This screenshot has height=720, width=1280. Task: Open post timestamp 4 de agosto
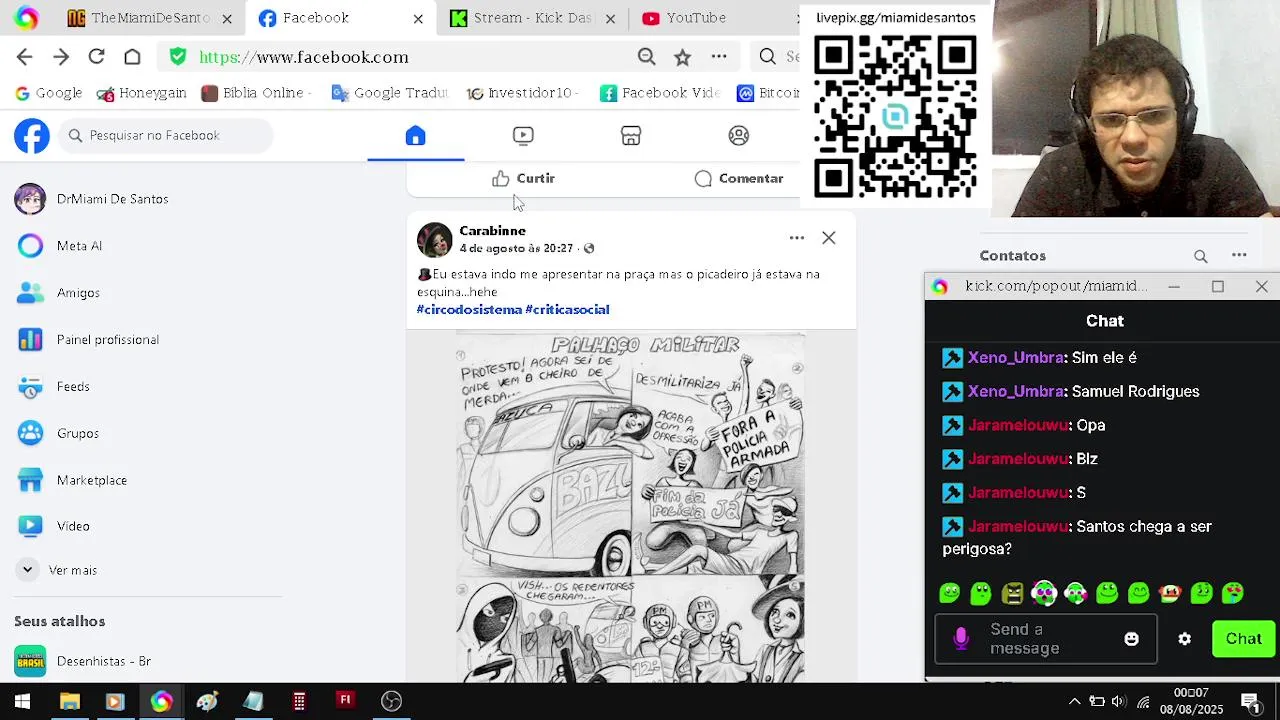coord(516,249)
